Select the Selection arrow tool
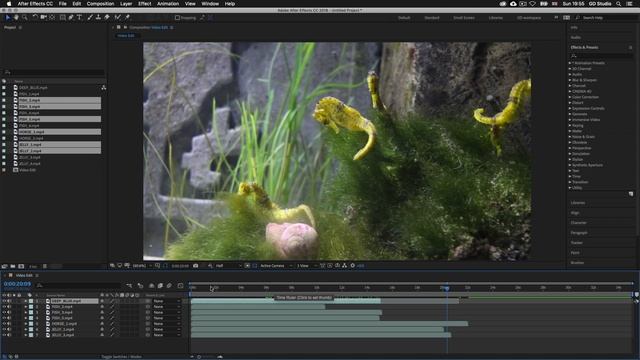The height and width of the screenshot is (360, 640). pyautogui.click(x=7, y=18)
